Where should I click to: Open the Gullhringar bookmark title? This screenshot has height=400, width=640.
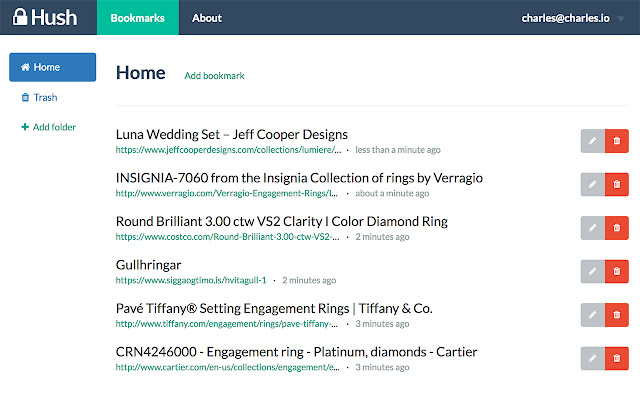pos(148,265)
